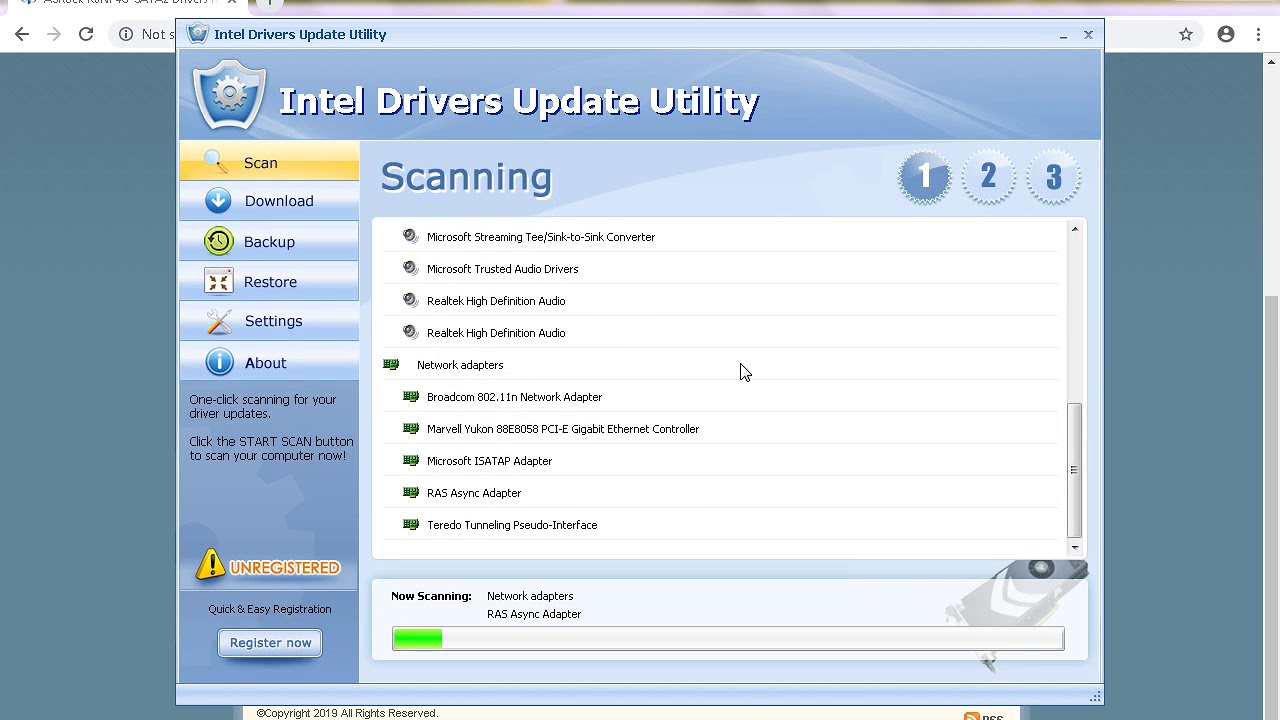Click the scanning progress bar
This screenshot has width=1280, height=720.
728,639
